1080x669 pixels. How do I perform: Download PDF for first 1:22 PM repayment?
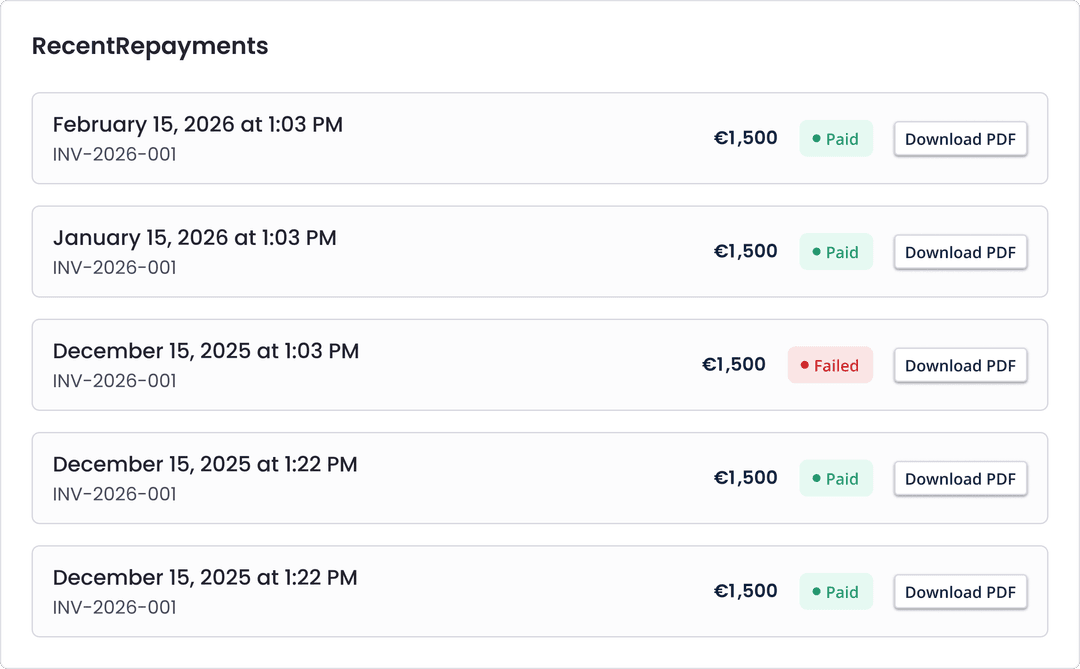[960, 478]
